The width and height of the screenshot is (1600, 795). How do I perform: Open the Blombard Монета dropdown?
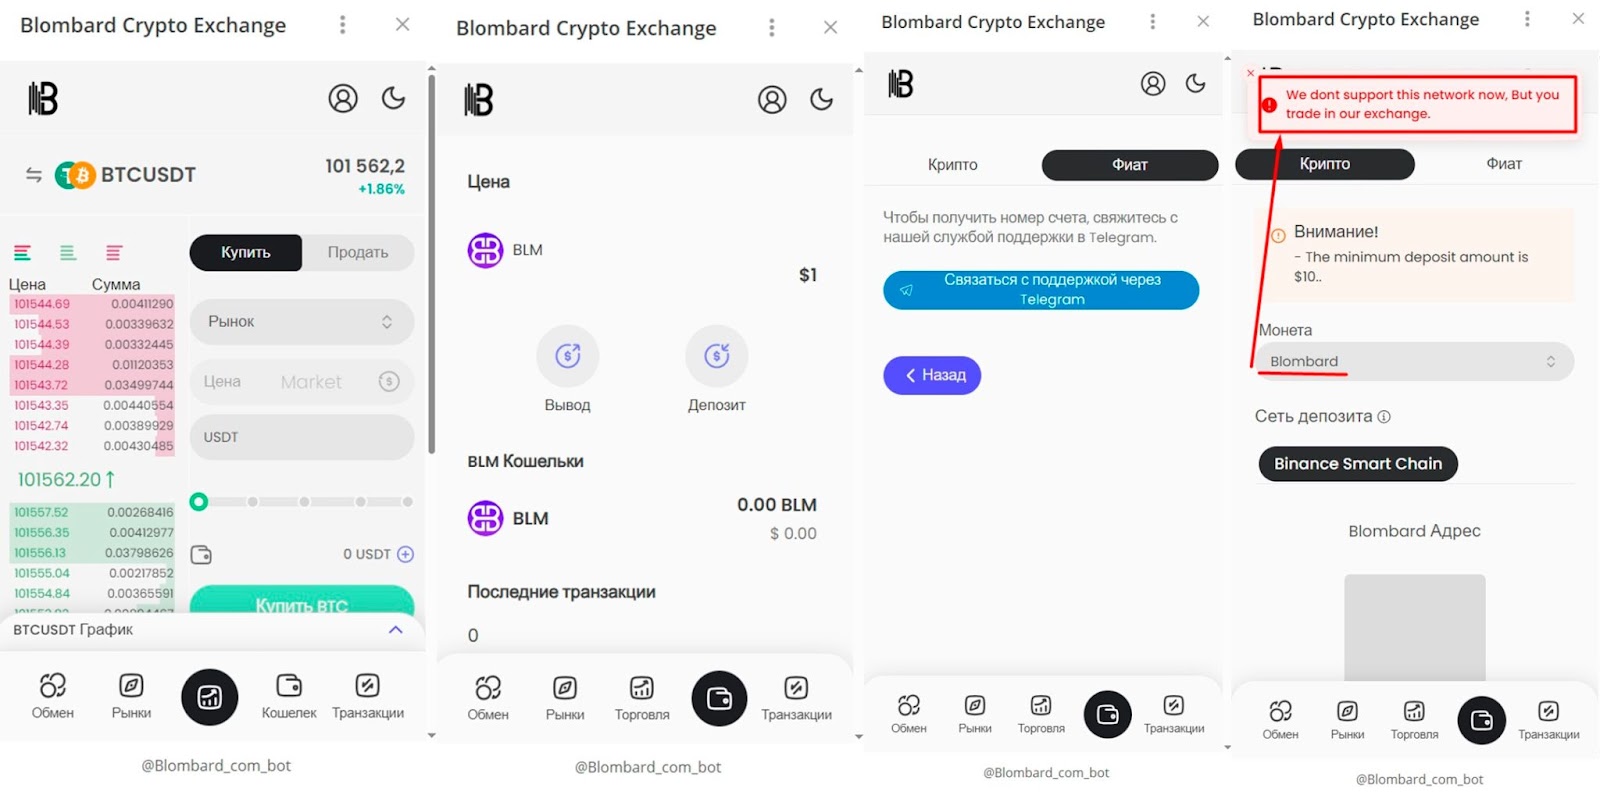[1414, 361]
